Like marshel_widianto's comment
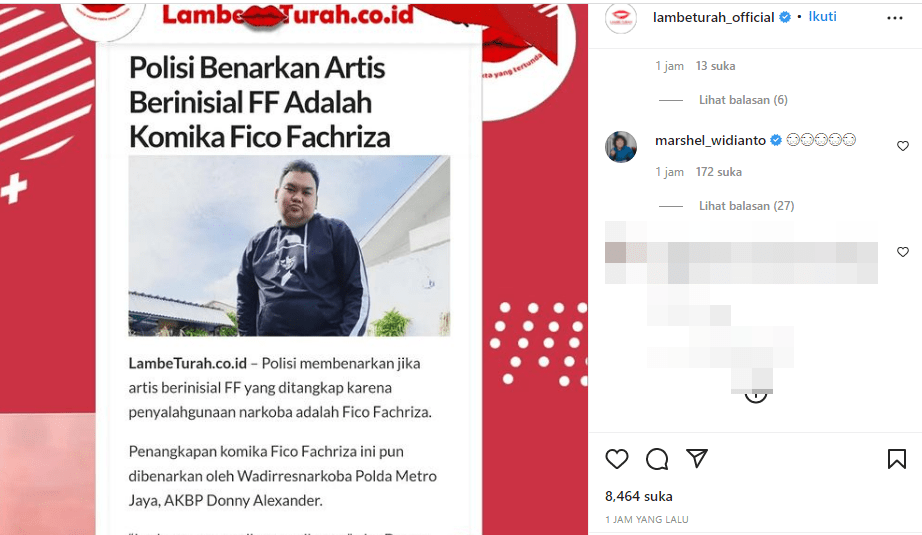This screenshot has width=922, height=535. 903,146
